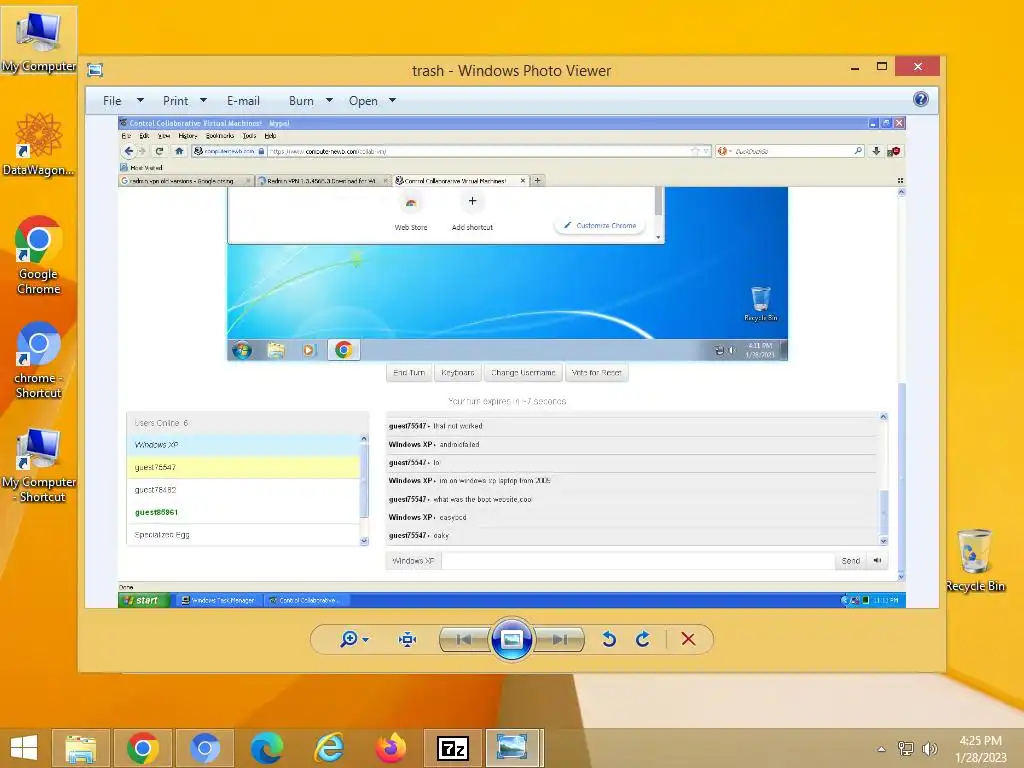Open Photo Viewer help via question mark icon
The image size is (1024, 768).
pyautogui.click(x=921, y=99)
